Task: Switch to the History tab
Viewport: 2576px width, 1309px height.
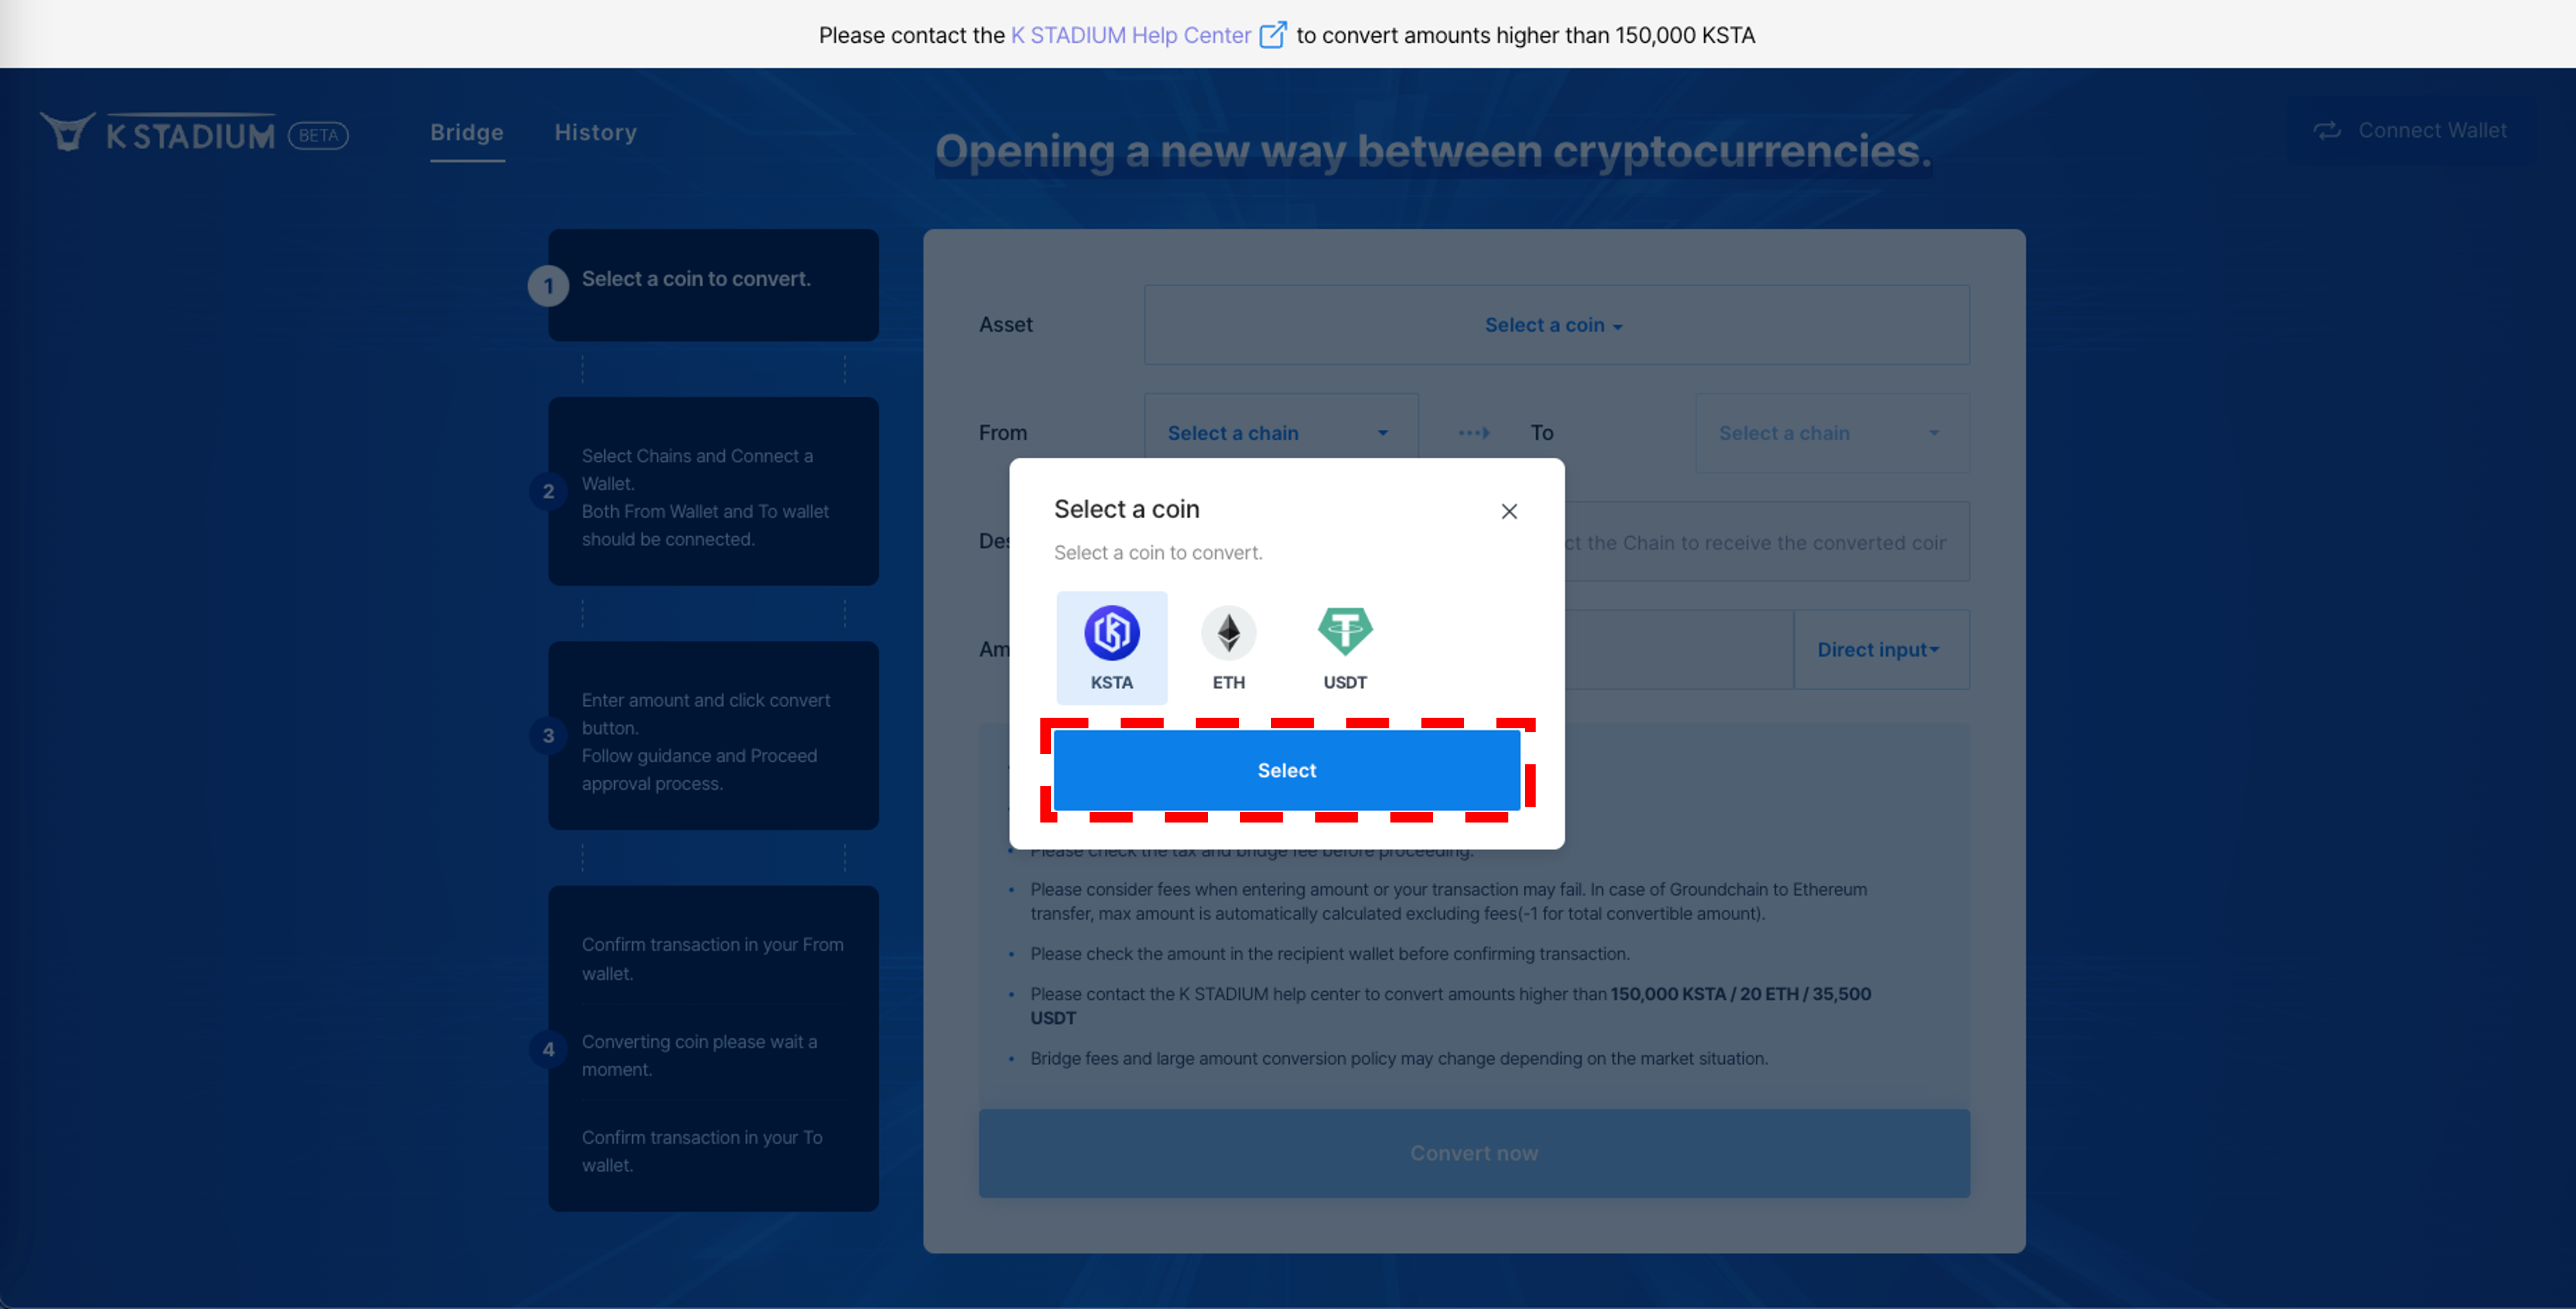Action: pos(595,132)
